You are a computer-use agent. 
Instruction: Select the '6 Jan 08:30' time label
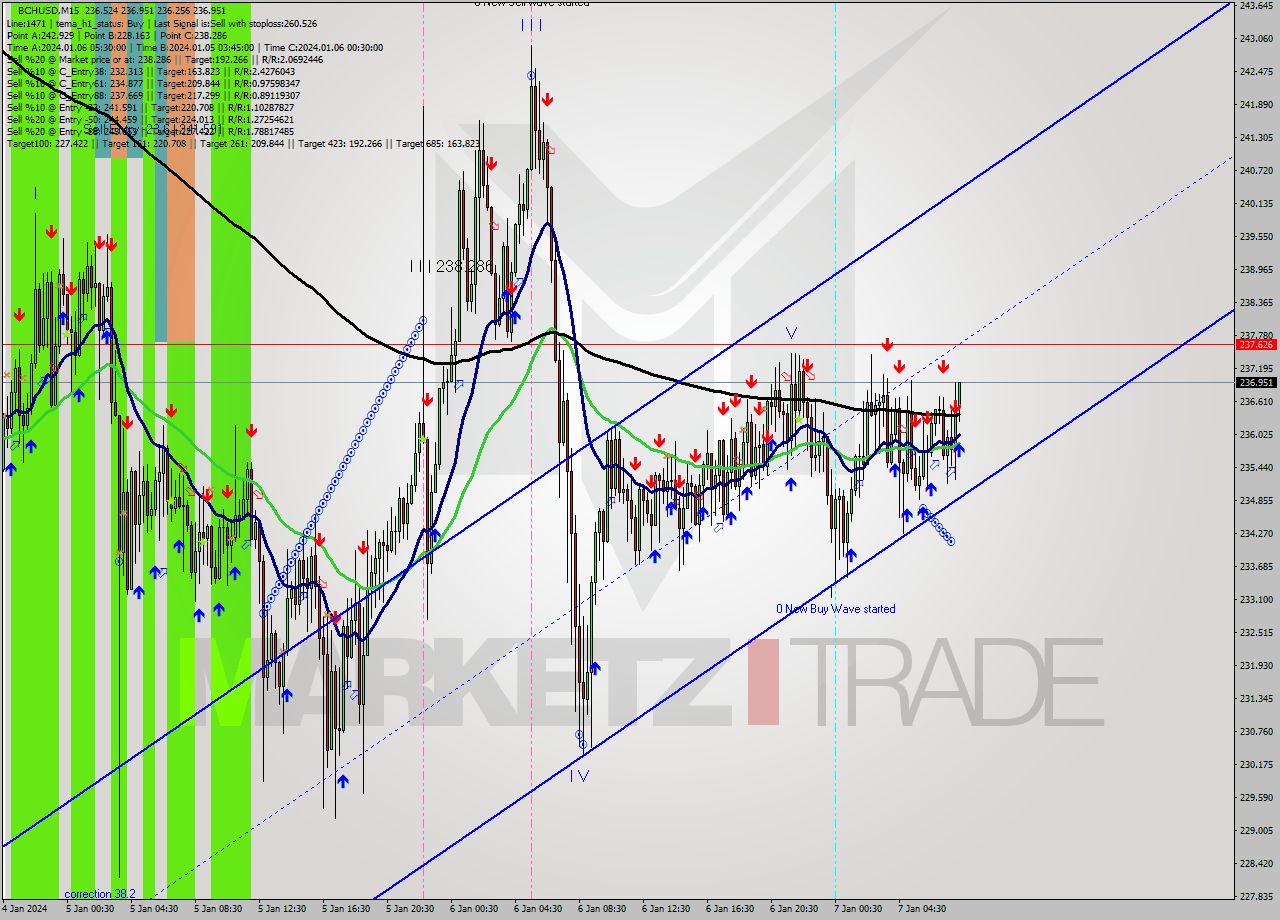click(602, 909)
